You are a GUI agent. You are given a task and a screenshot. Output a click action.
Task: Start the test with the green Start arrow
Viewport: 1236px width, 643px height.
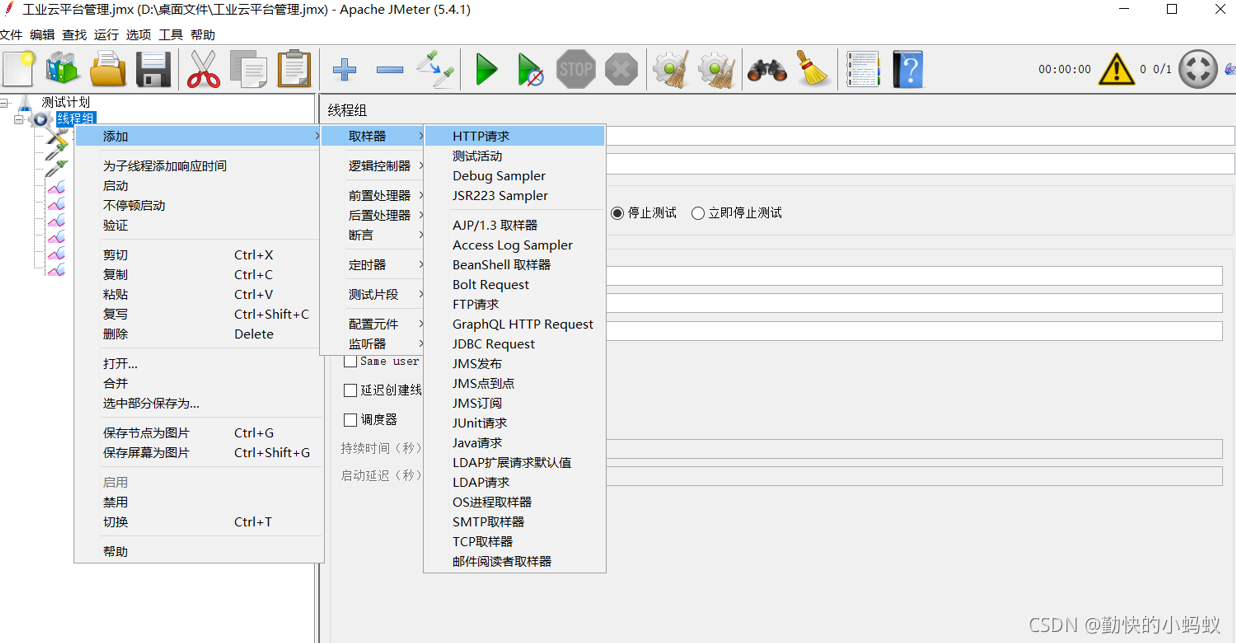(487, 69)
